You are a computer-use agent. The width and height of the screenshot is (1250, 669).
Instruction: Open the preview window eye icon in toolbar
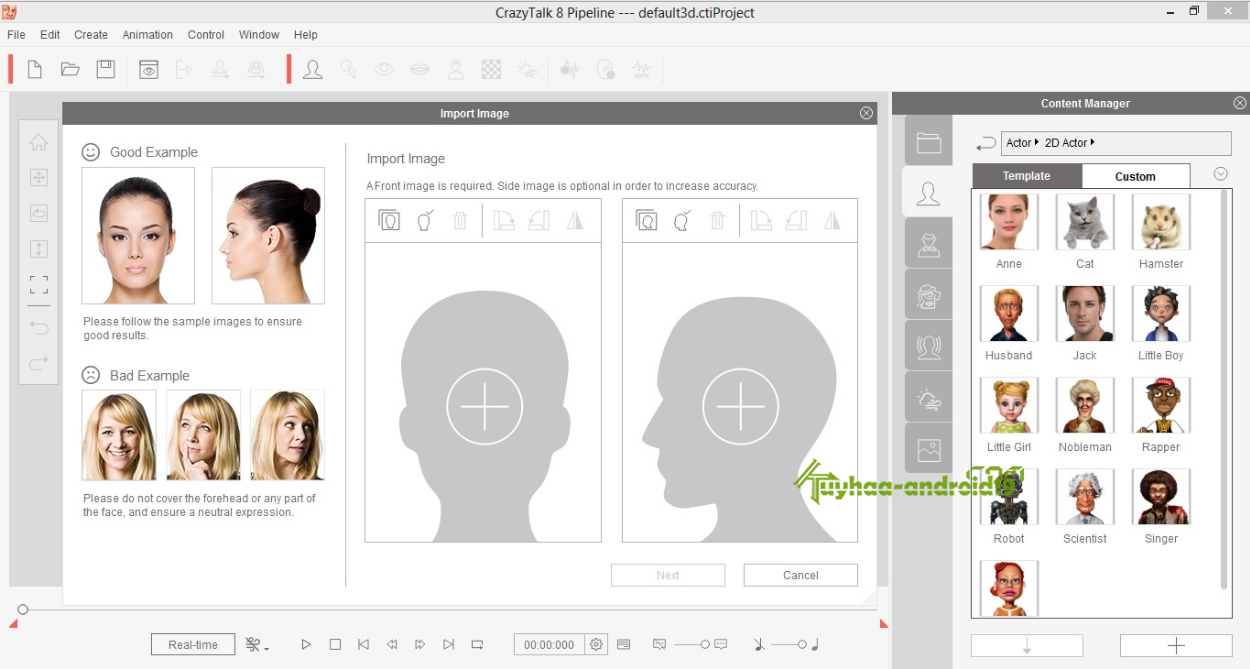[x=149, y=69]
